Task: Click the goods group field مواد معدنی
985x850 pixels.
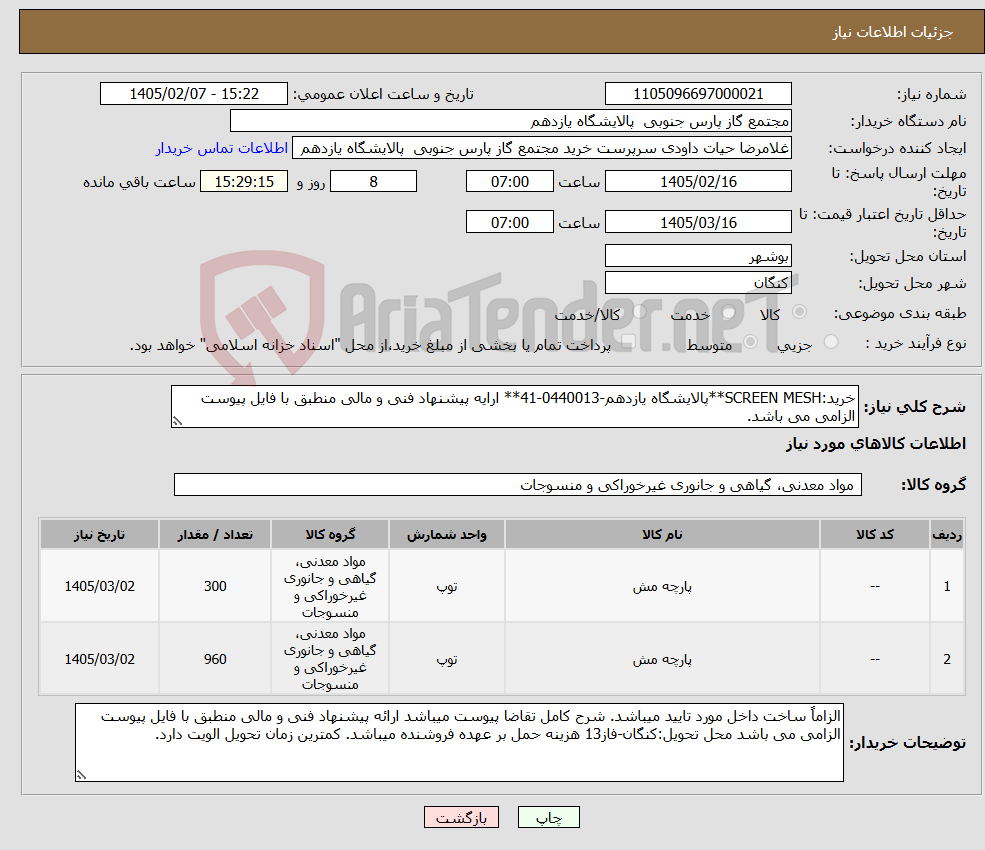Action: pyautogui.click(x=518, y=484)
